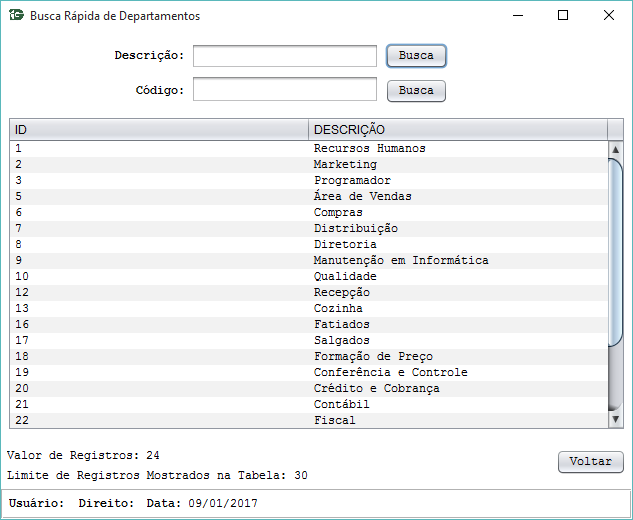Click the application icon in the title bar
Screen dimensions: 633x520
tap(17, 15)
